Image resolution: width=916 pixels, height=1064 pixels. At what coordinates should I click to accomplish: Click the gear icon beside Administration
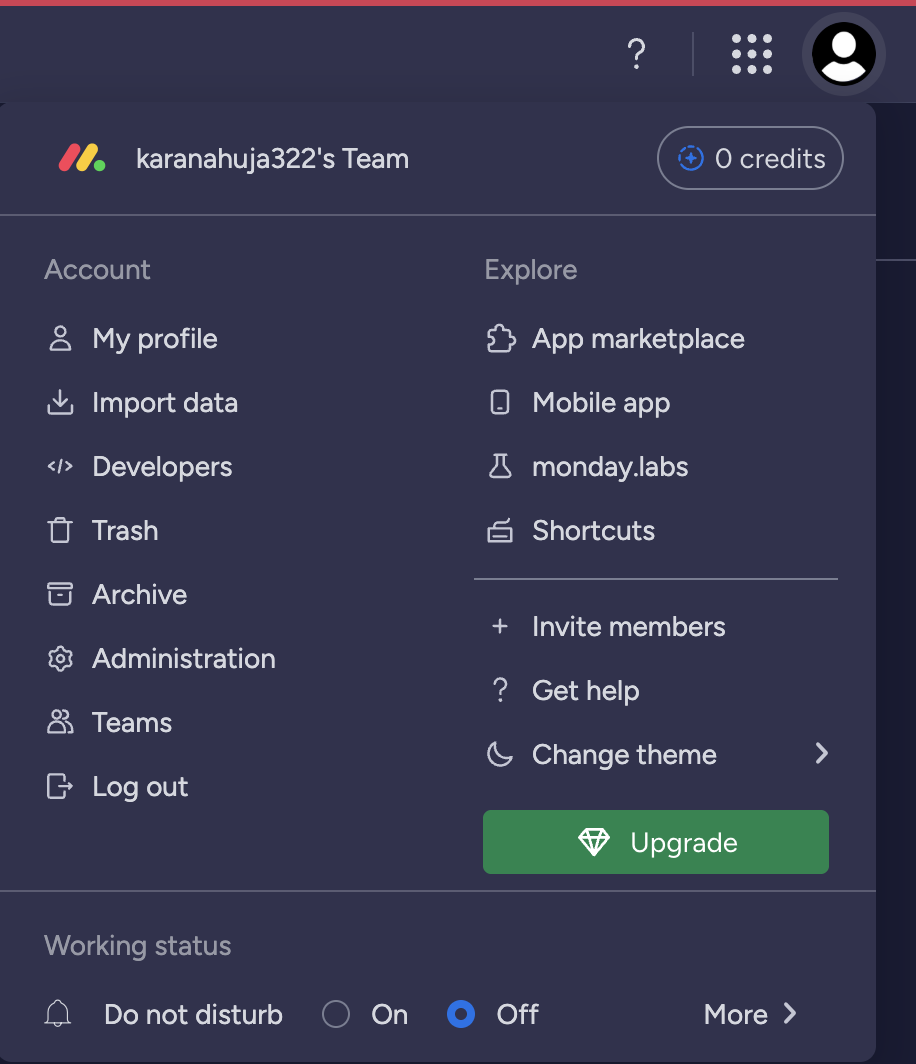coord(60,658)
